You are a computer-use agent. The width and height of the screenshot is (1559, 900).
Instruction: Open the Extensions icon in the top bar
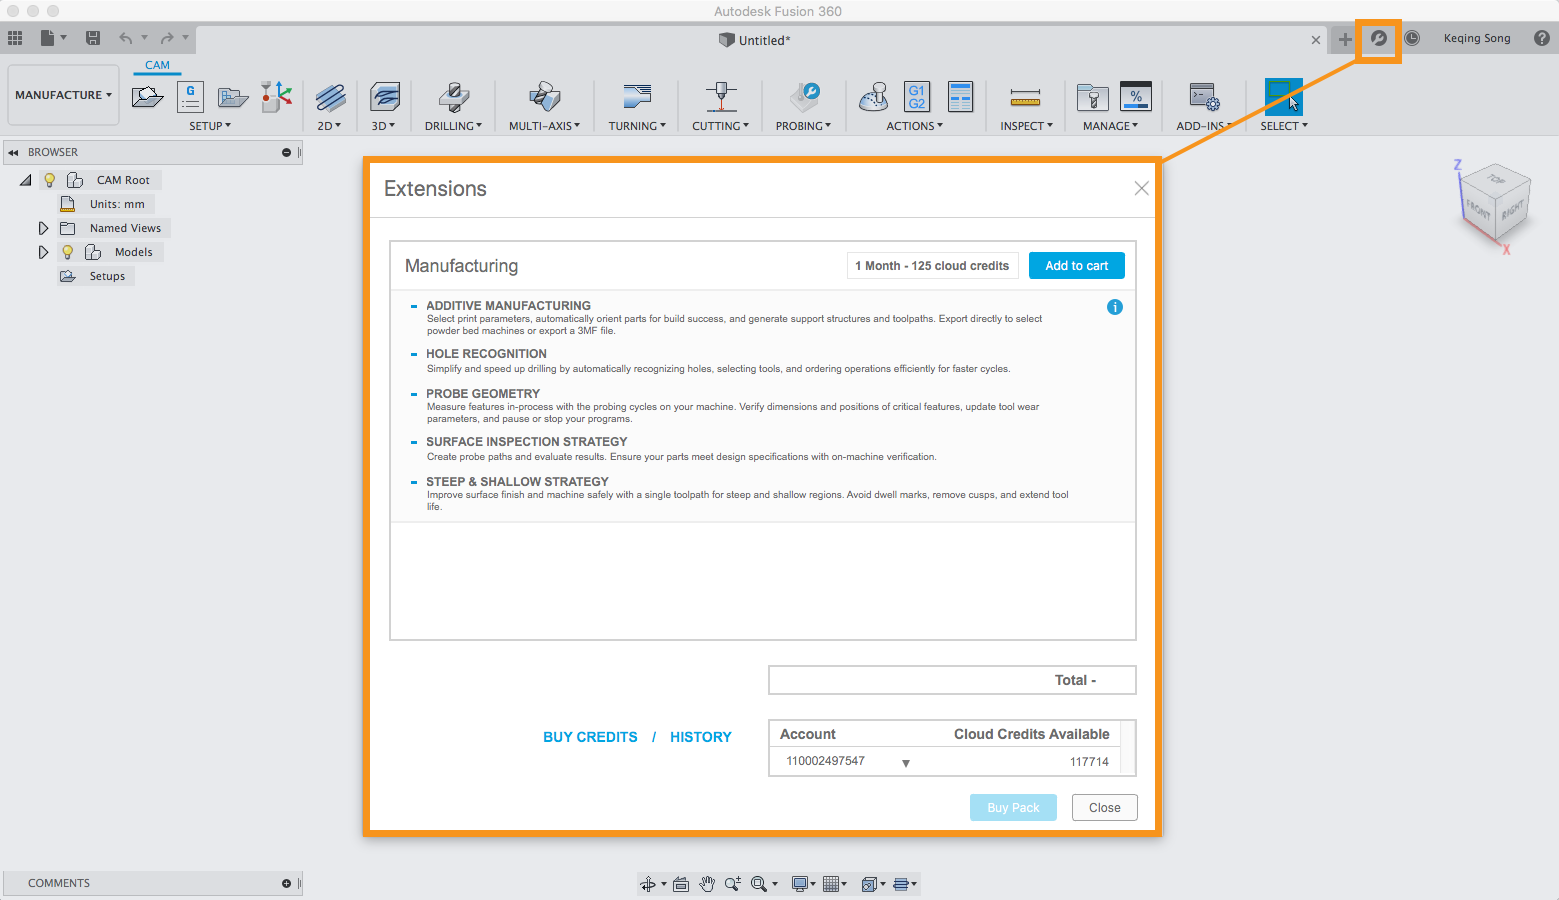[1379, 38]
